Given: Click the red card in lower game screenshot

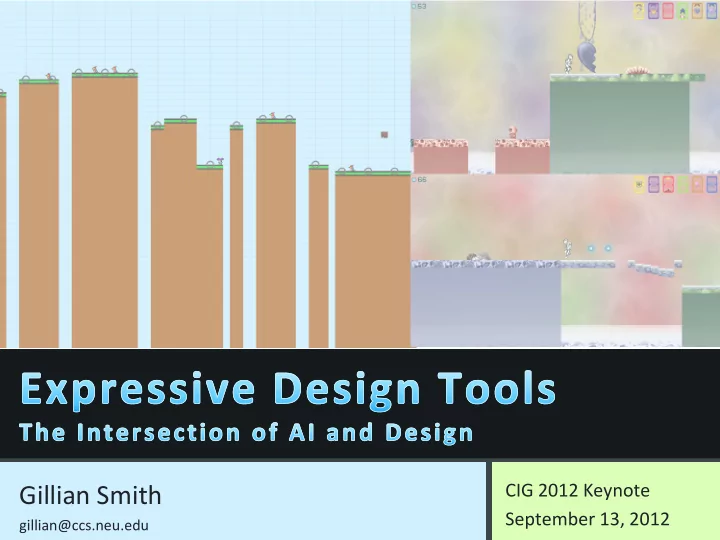Looking at the screenshot, I should click(668, 185).
